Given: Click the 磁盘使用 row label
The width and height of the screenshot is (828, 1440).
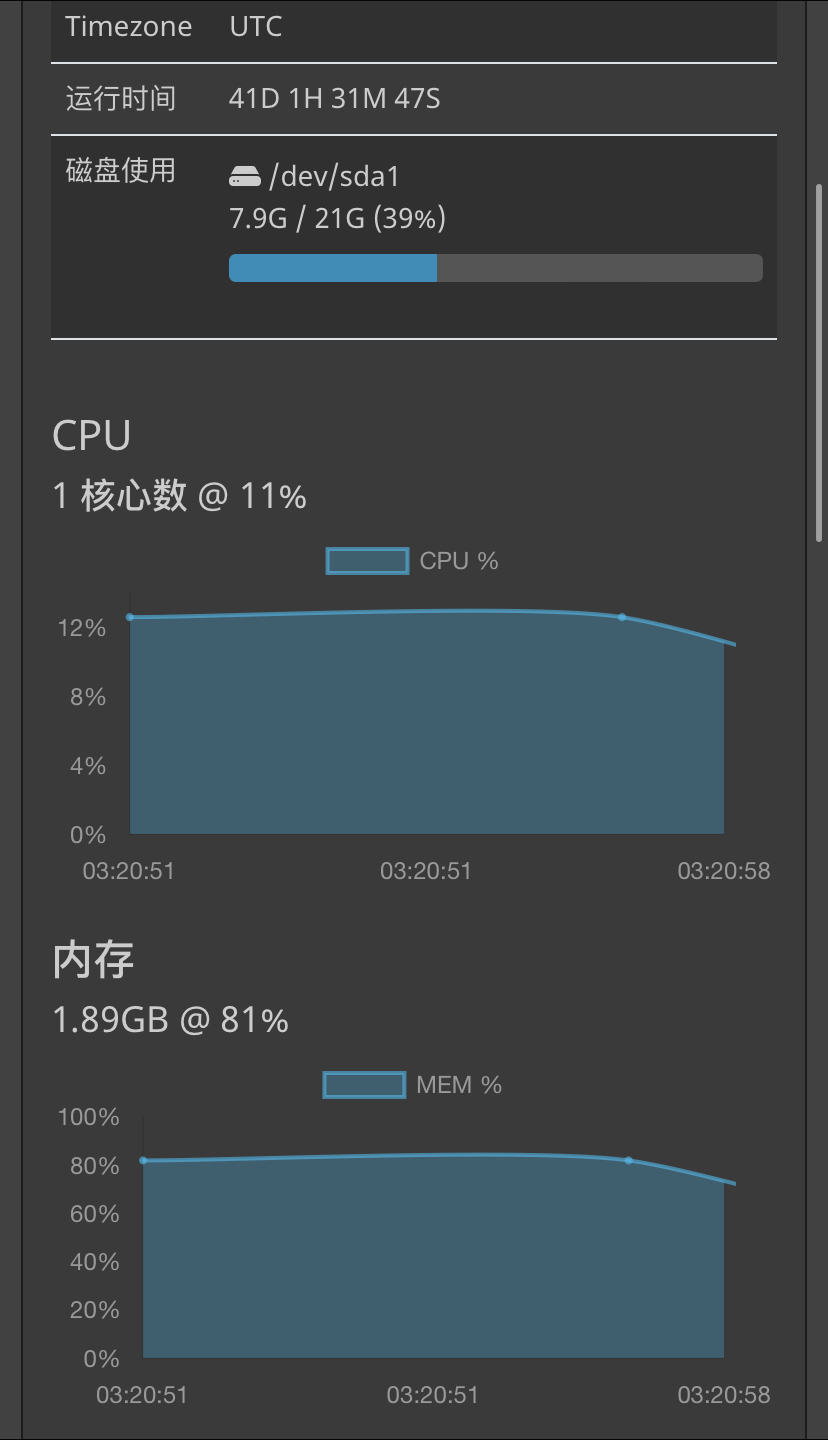Looking at the screenshot, I should [x=121, y=171].
